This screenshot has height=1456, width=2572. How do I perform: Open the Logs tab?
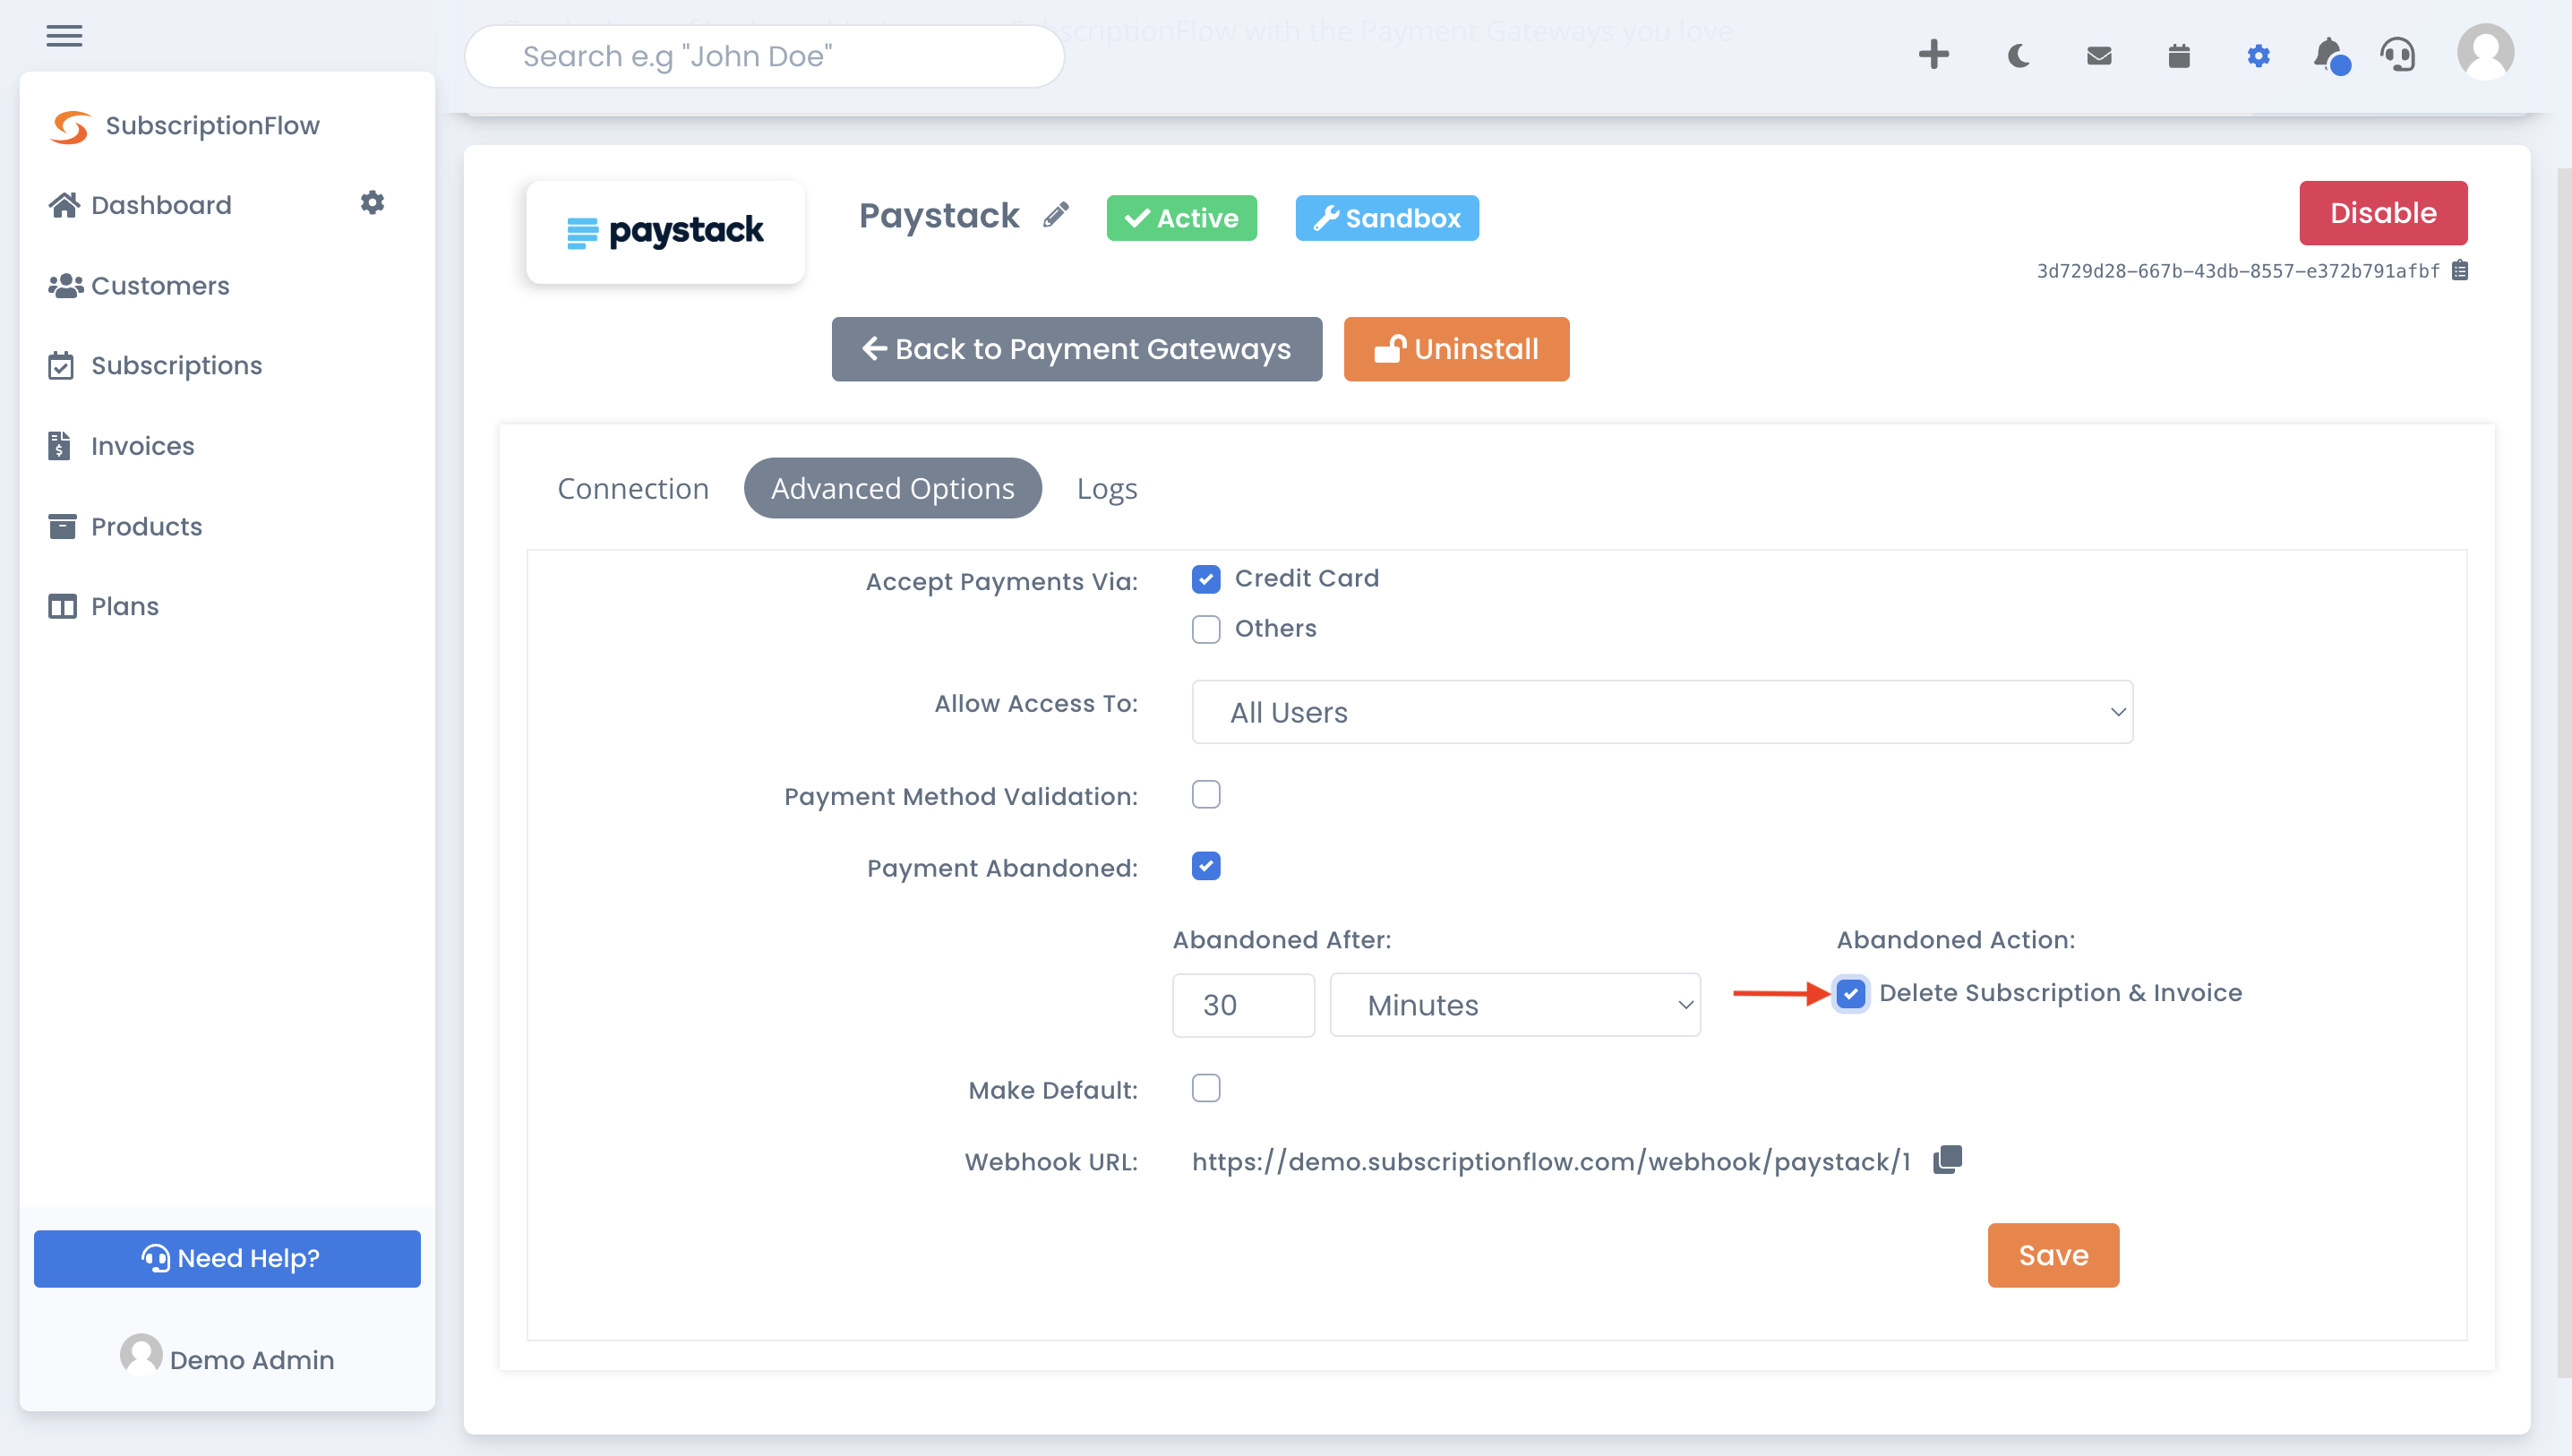pos(1106,488)
